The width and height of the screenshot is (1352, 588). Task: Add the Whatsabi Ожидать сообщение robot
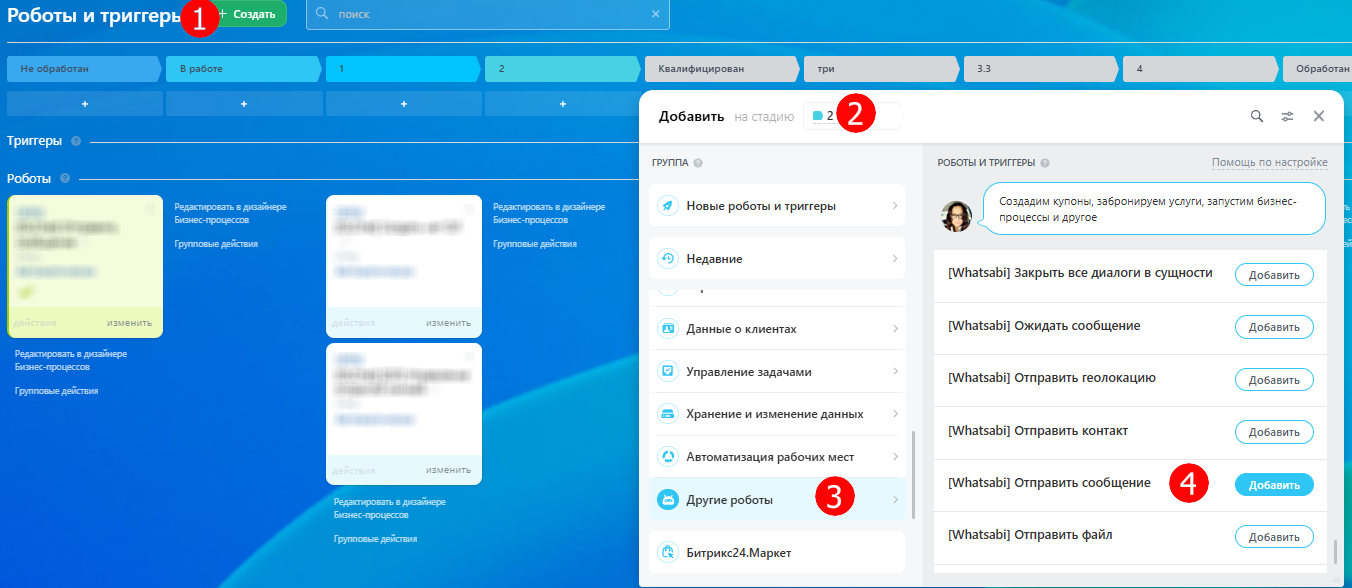point(1274,327)
